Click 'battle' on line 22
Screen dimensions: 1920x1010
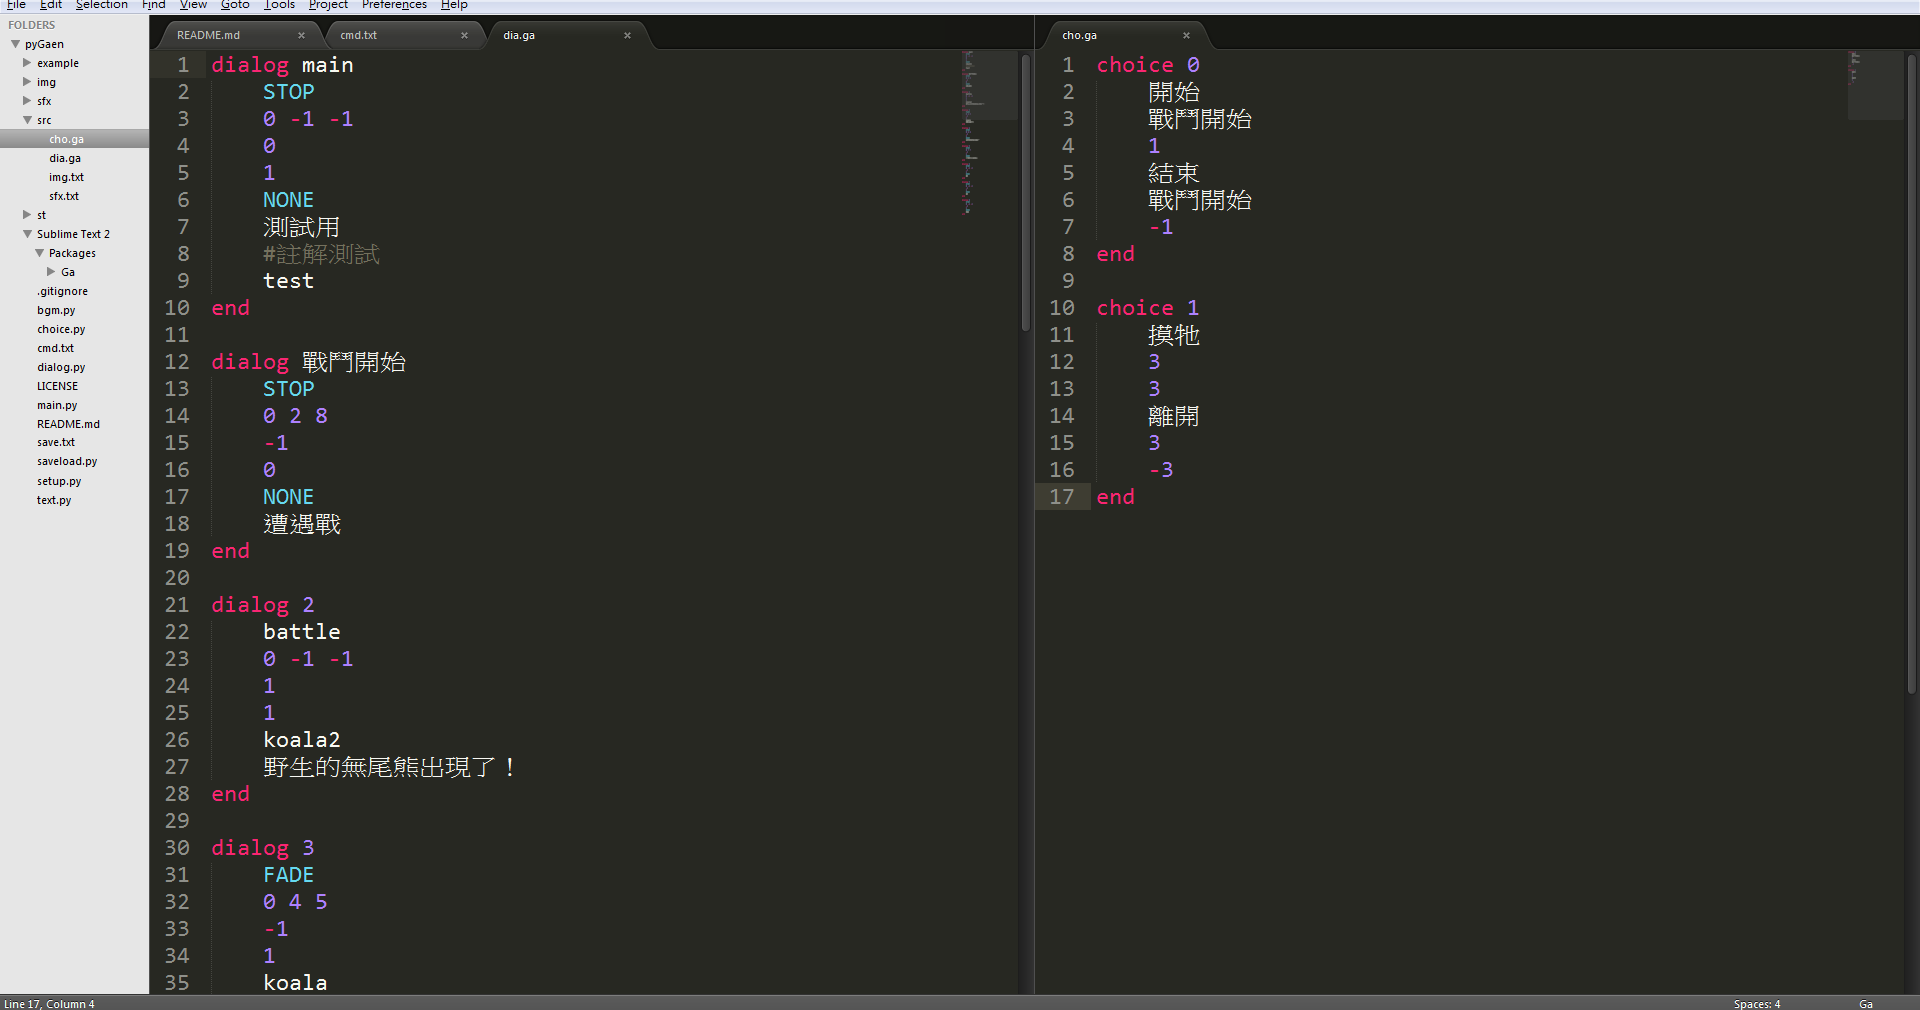pyautogui.click(x=301, y=632)
